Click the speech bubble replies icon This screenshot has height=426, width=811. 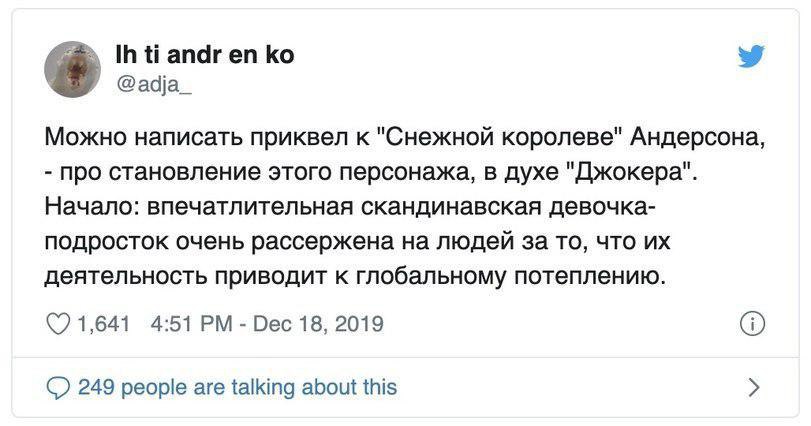pos(58,388)
